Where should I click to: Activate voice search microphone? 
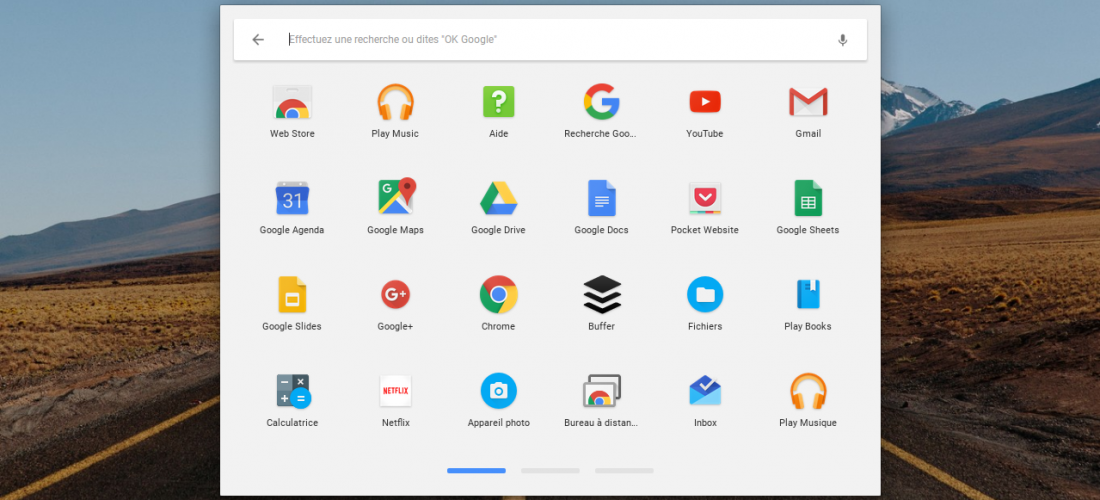843,40
